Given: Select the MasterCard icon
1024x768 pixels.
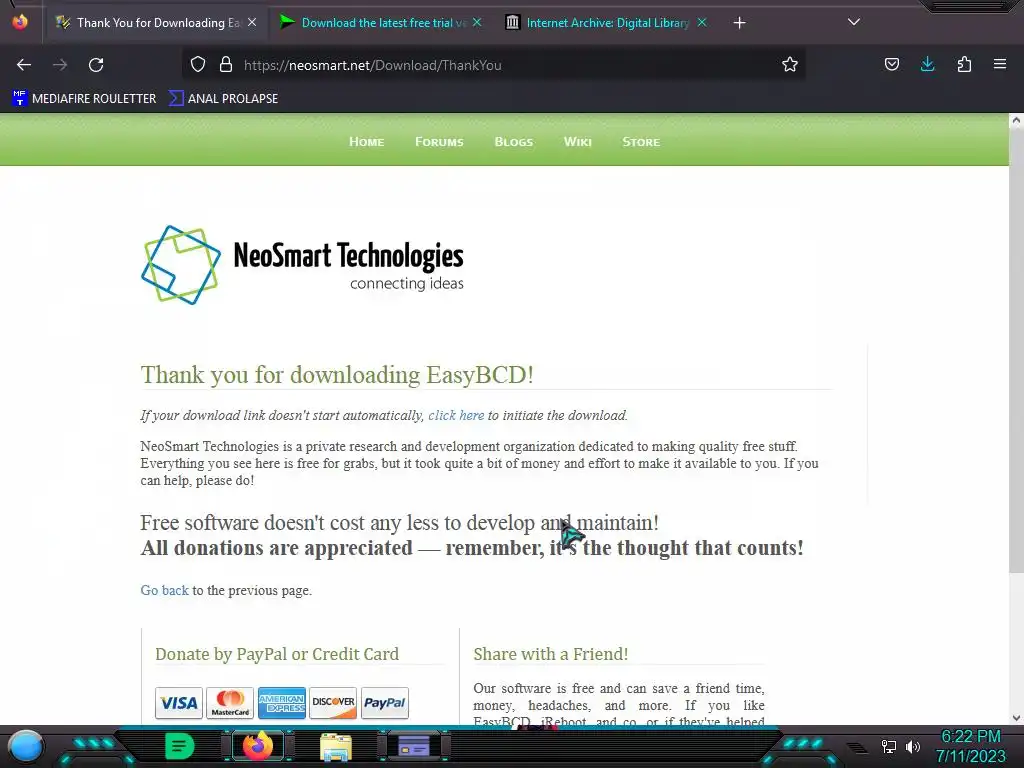Looking at the screenshot, I should tap(230, 703).
